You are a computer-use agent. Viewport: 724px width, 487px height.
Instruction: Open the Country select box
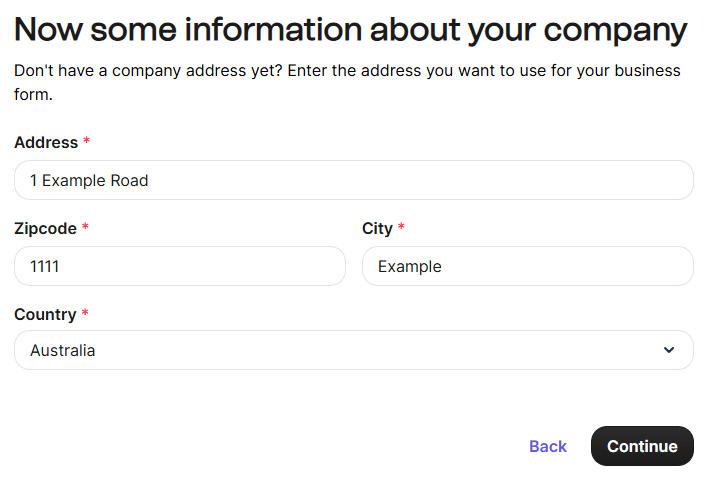pos(353,350)
